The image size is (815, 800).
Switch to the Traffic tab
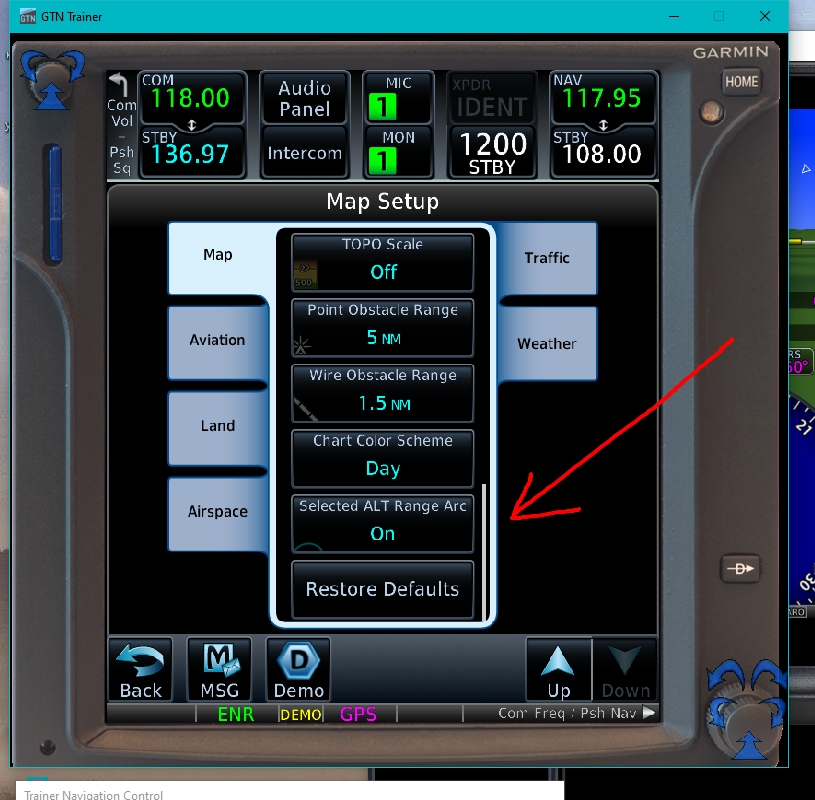point(547,258)
